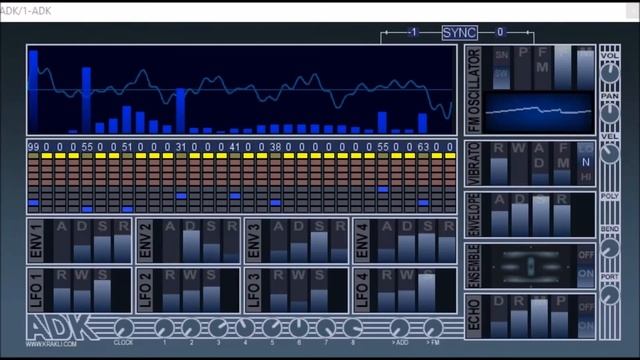
Task: Click Envelope panel R slider
Action: 562,215
